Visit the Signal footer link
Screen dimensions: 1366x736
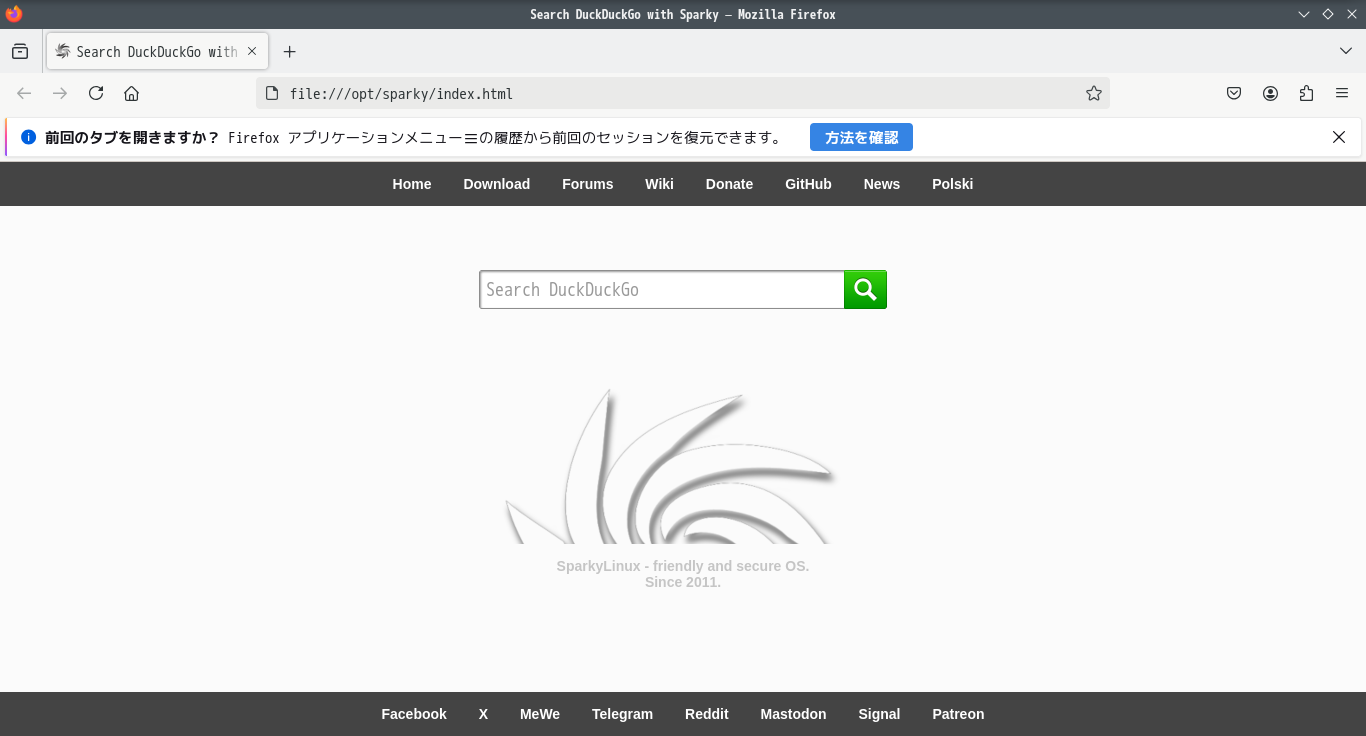click(x=879, y=714)
